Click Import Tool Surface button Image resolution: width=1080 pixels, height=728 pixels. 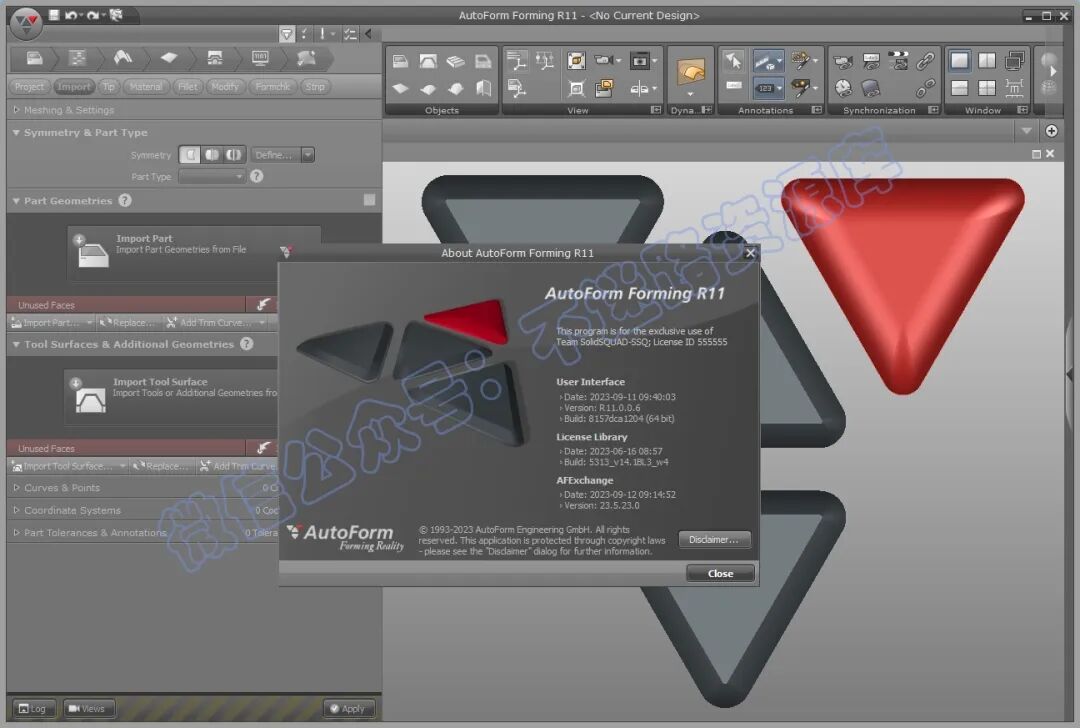[171, 396]
